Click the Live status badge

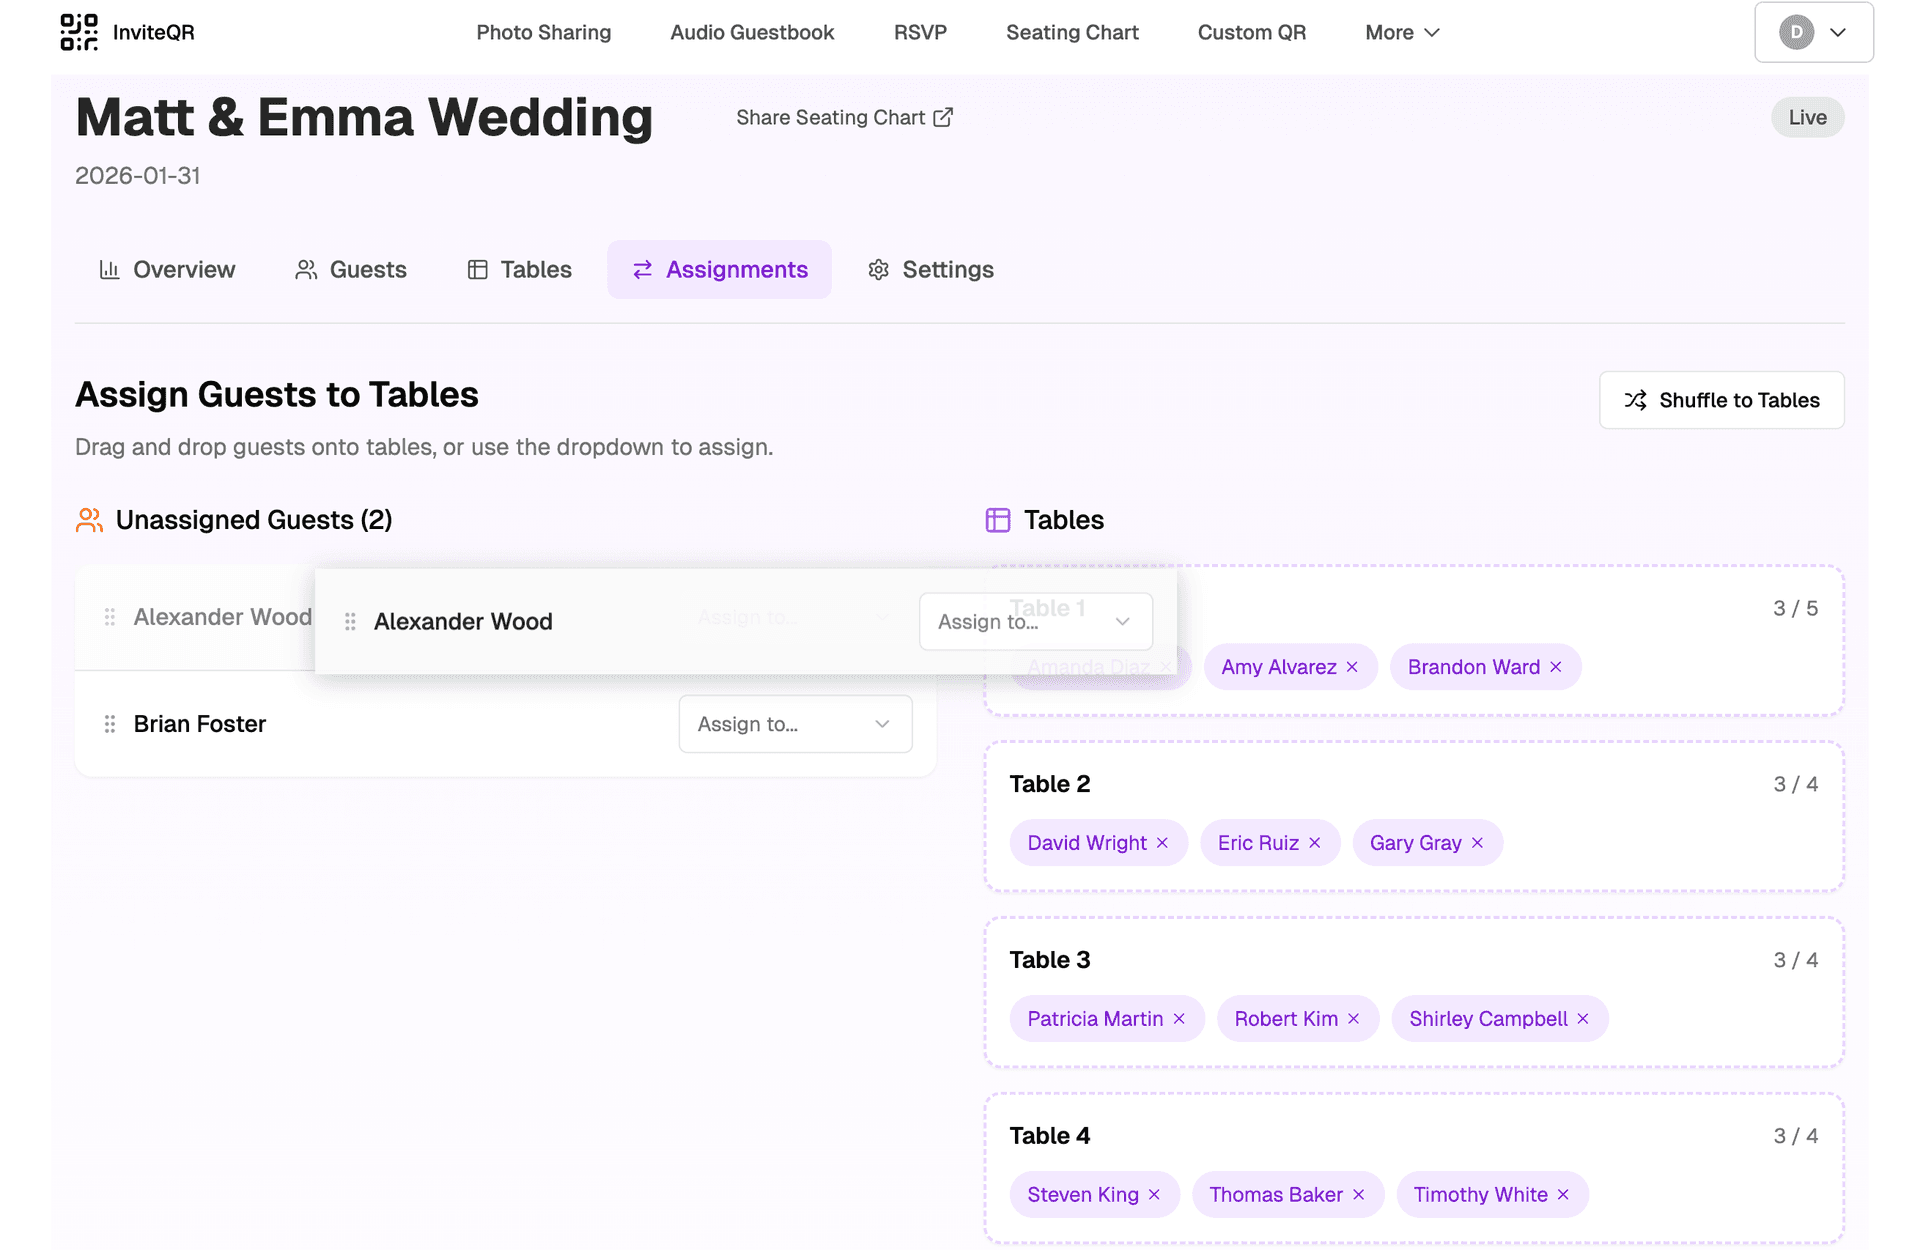point(1807,117)
